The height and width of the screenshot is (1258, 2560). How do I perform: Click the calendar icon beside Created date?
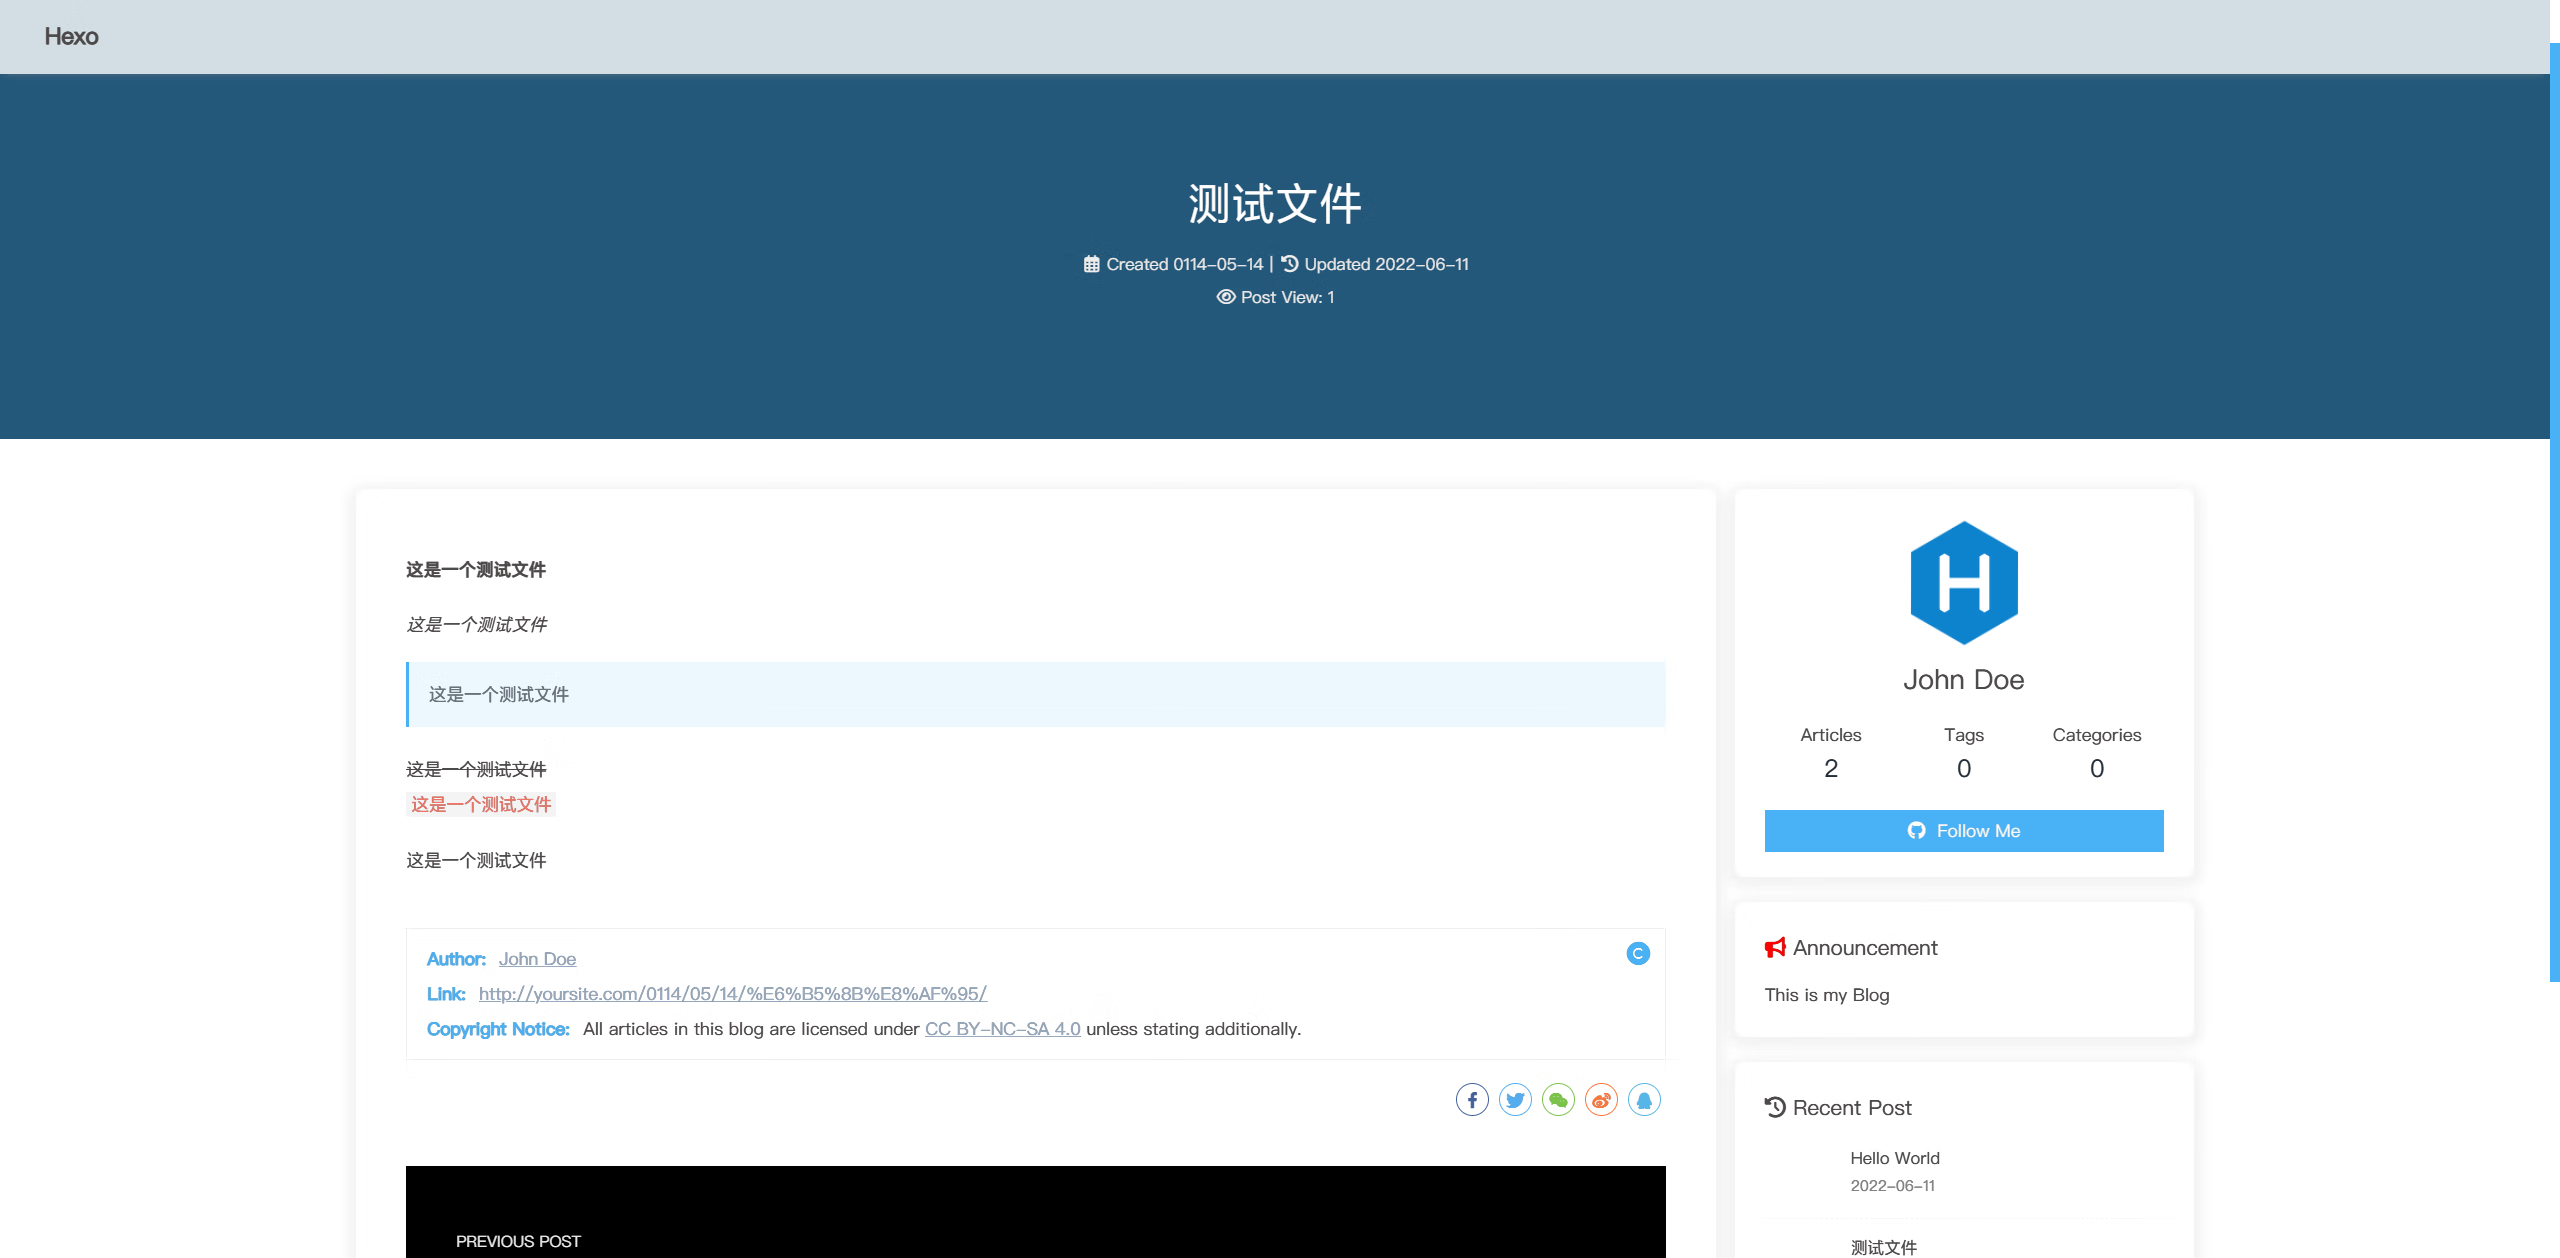1091,264
